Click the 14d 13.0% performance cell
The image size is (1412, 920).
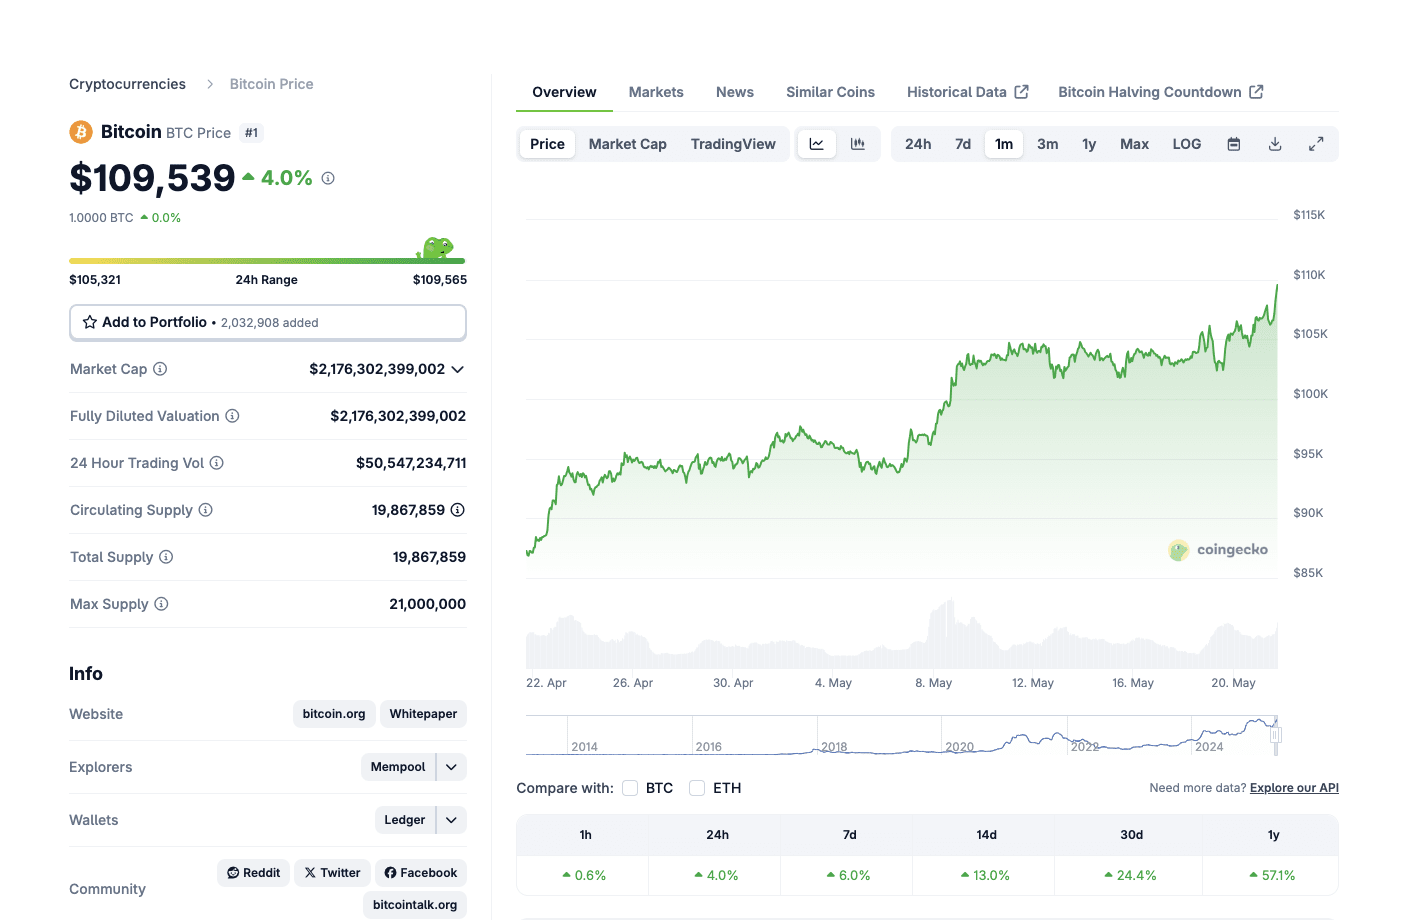click(986, 875)
